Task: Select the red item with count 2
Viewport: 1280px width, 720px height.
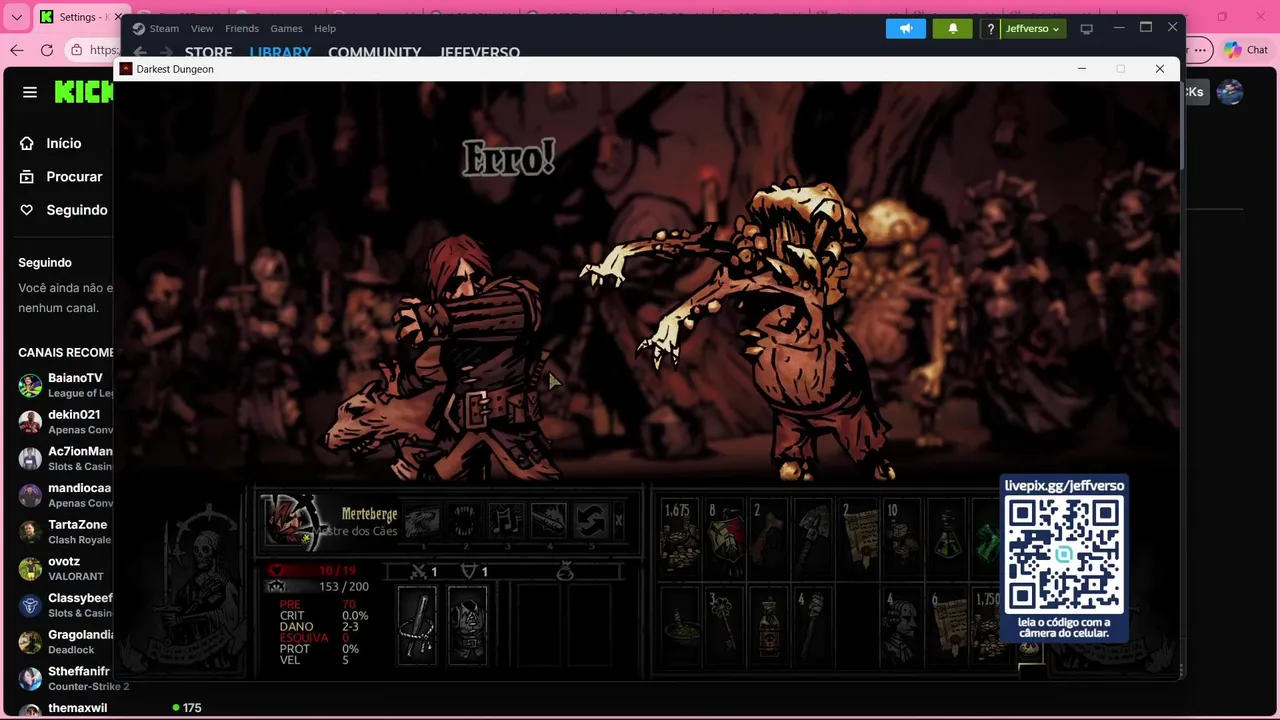Action: [x=768, y=536]
